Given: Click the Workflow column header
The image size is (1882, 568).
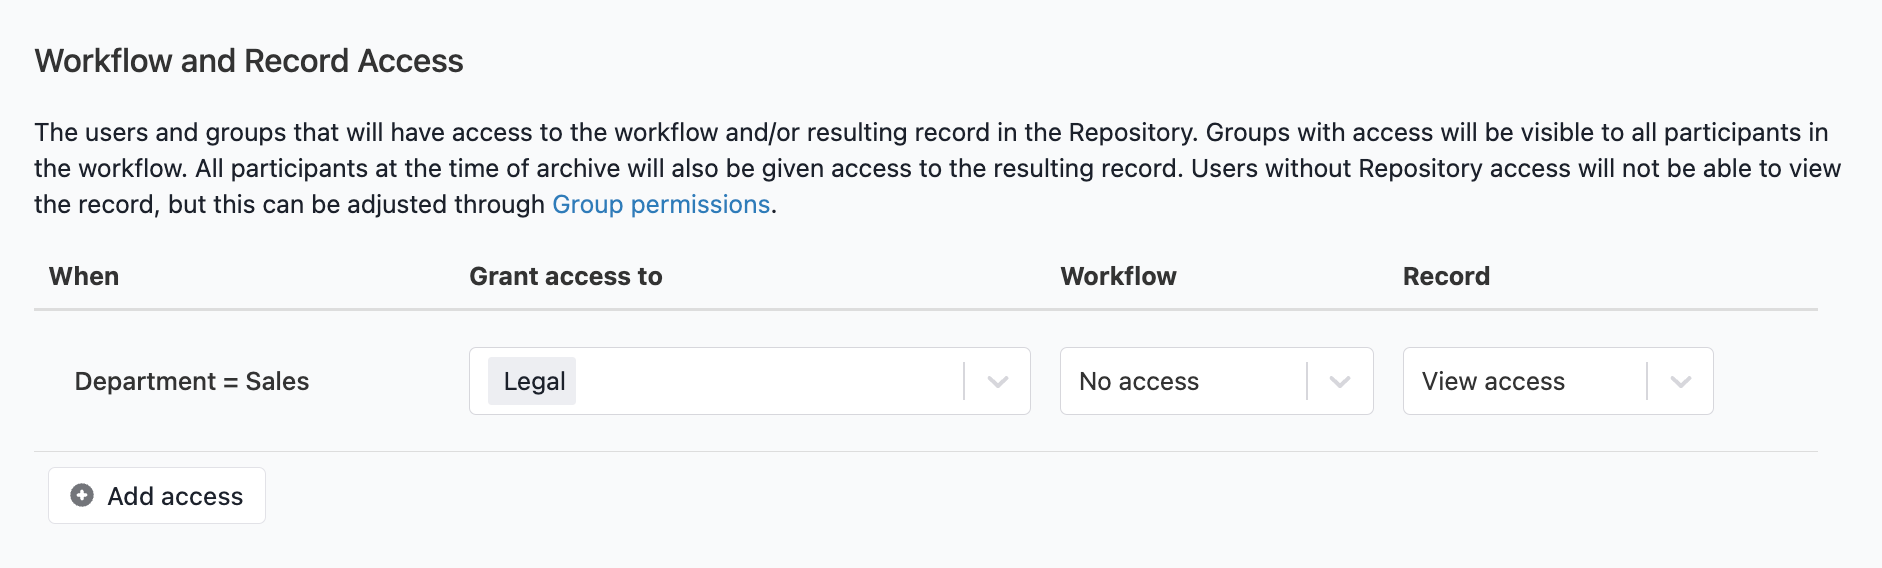Looking at the screenshot, I should pos(1118,276).
